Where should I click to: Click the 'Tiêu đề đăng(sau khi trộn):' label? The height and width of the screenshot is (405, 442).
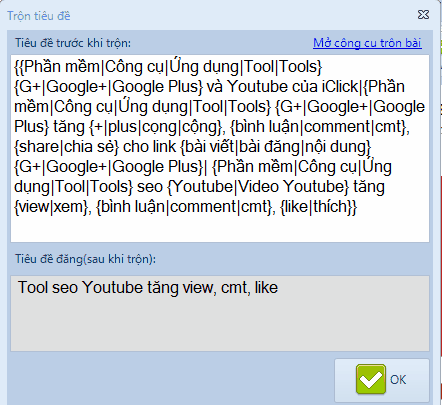click(x=85, y=259)
